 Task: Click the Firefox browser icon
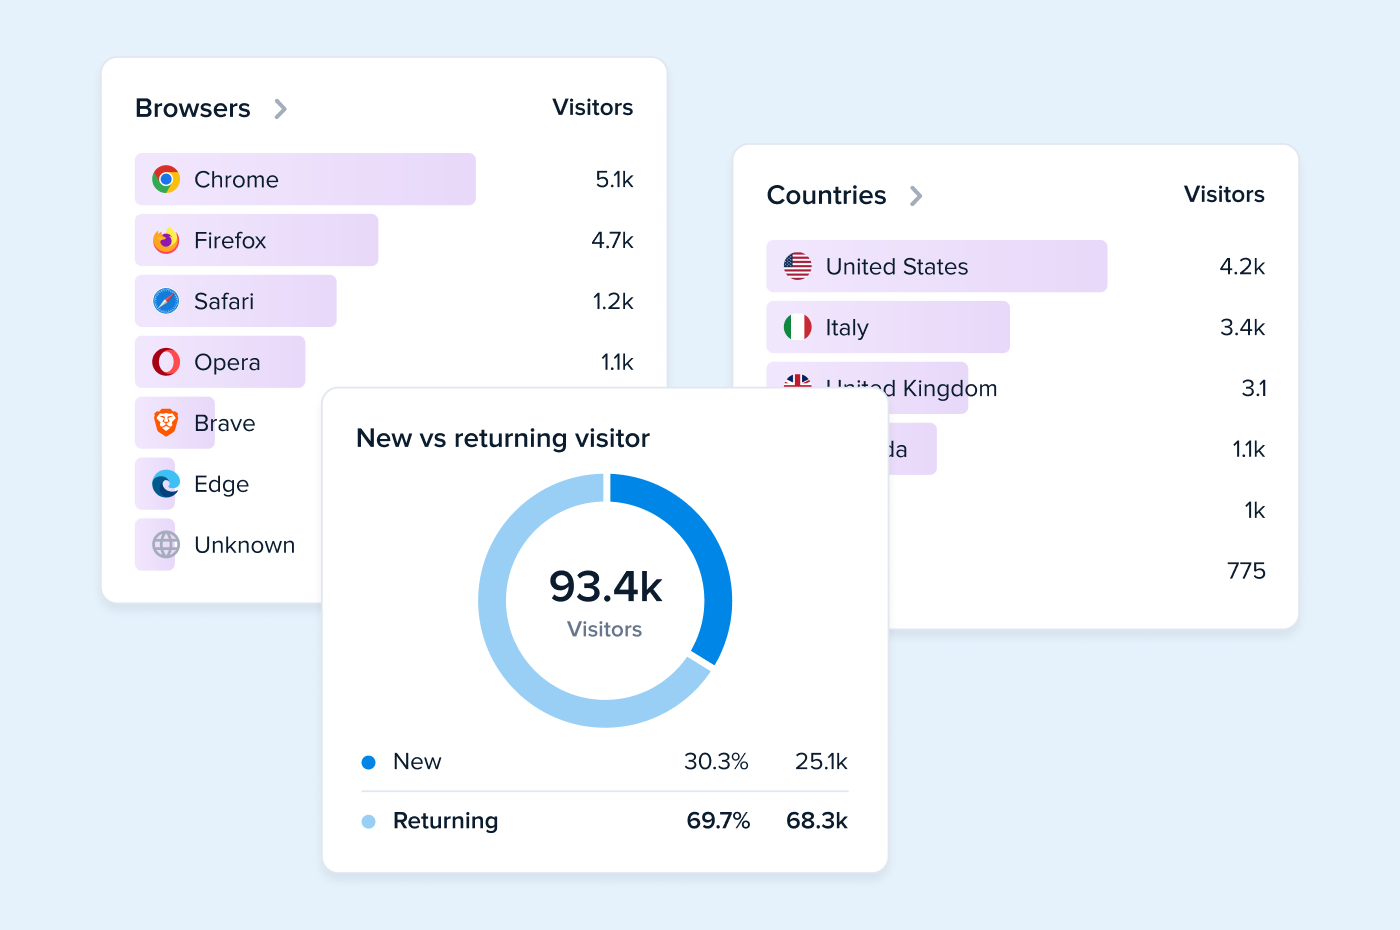(x=166, y=240)
